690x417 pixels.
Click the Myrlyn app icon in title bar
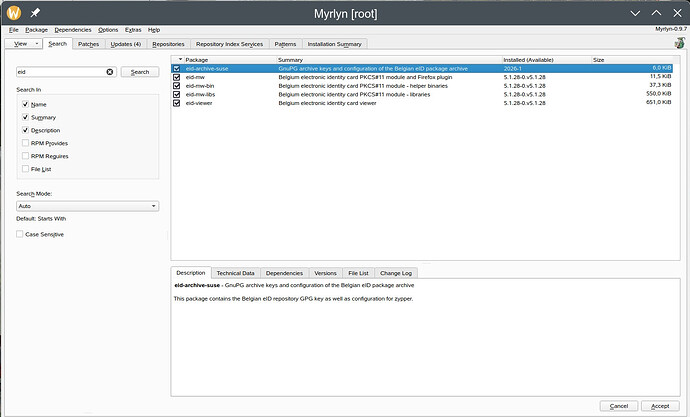pos(14,13)
